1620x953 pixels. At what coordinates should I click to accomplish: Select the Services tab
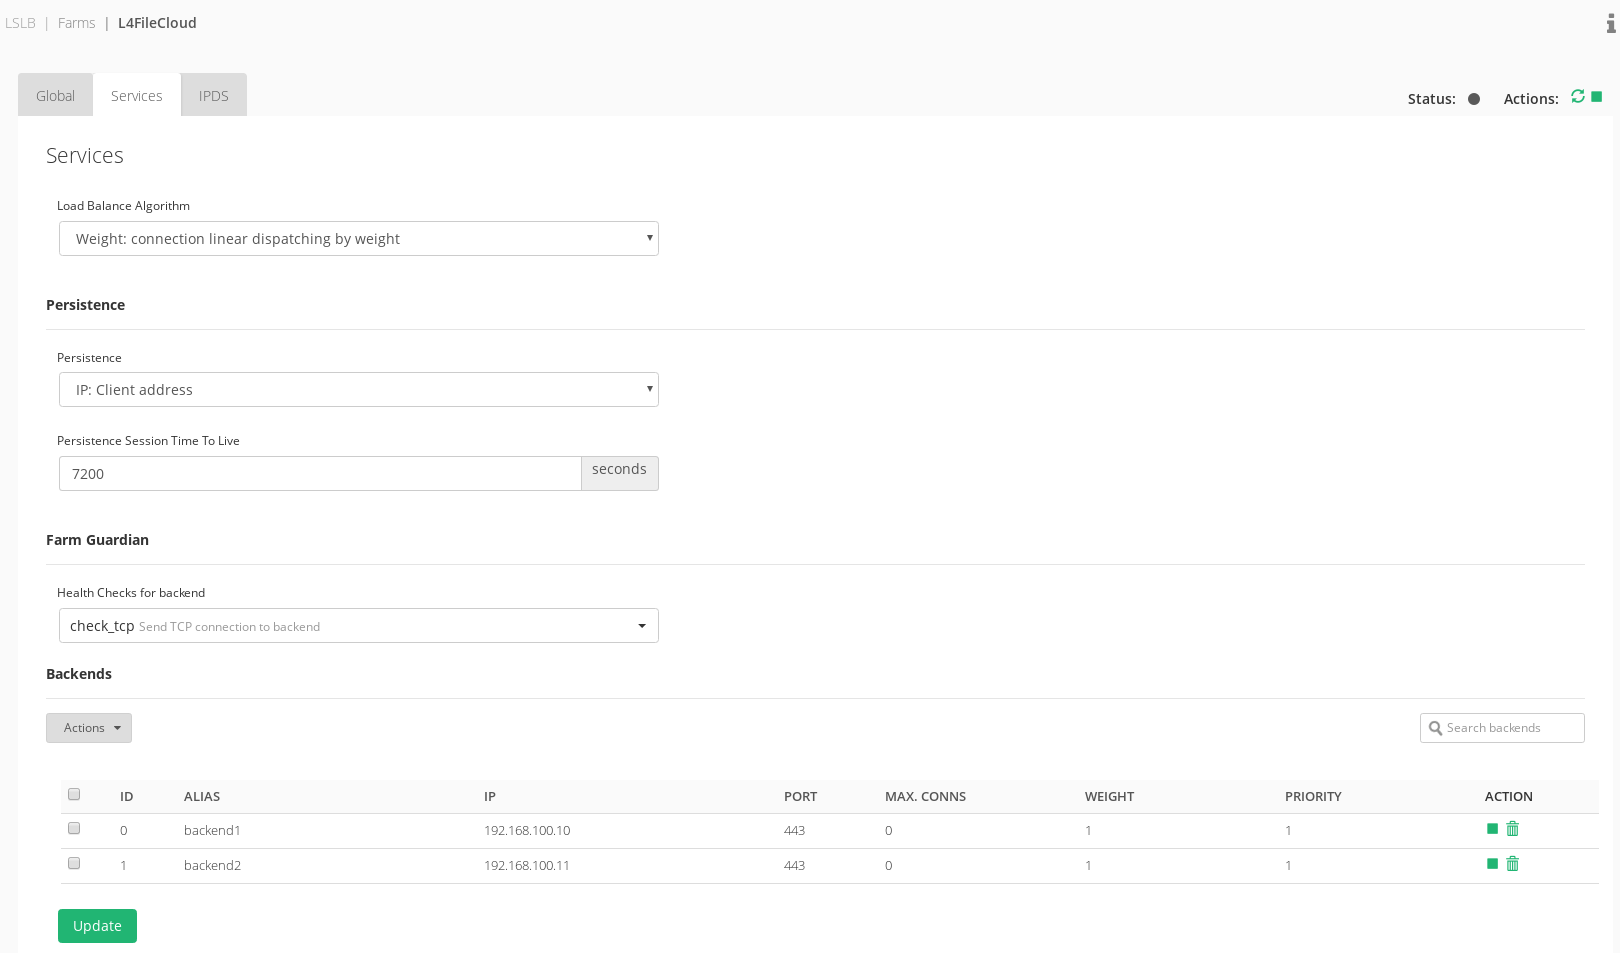137,96
